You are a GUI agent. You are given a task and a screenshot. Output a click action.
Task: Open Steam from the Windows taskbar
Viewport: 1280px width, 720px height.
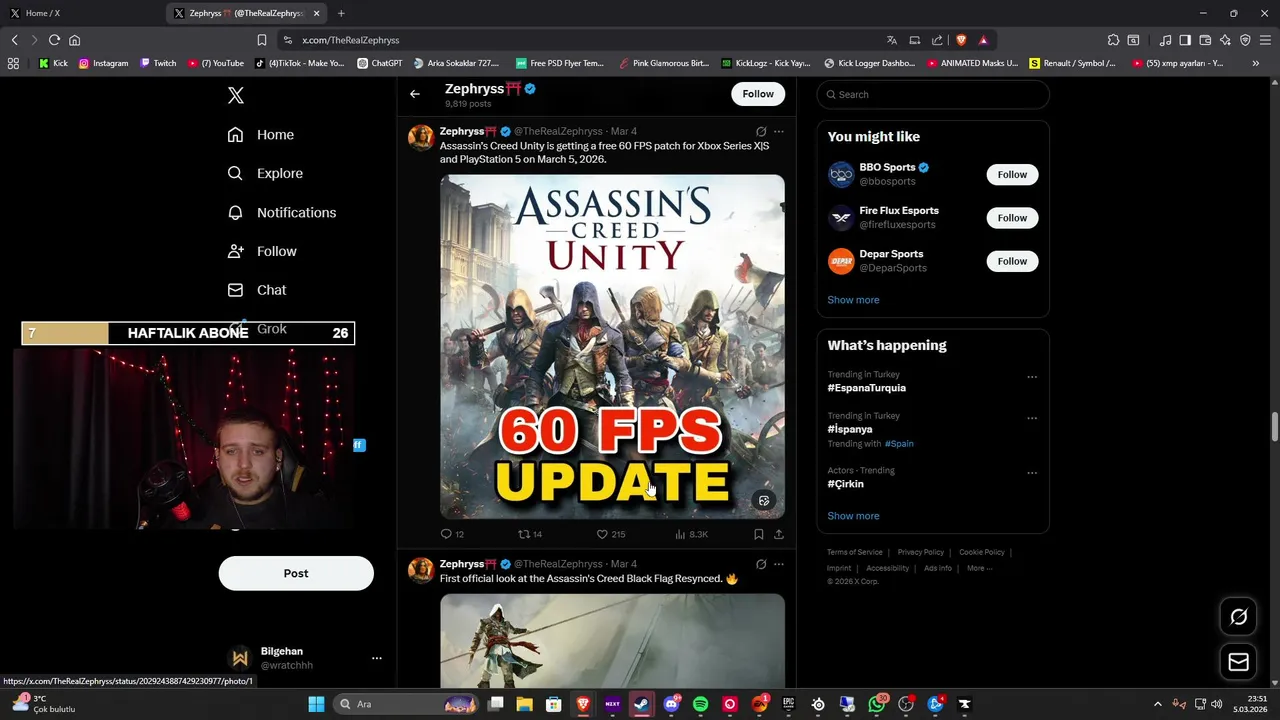coord(641,704)
